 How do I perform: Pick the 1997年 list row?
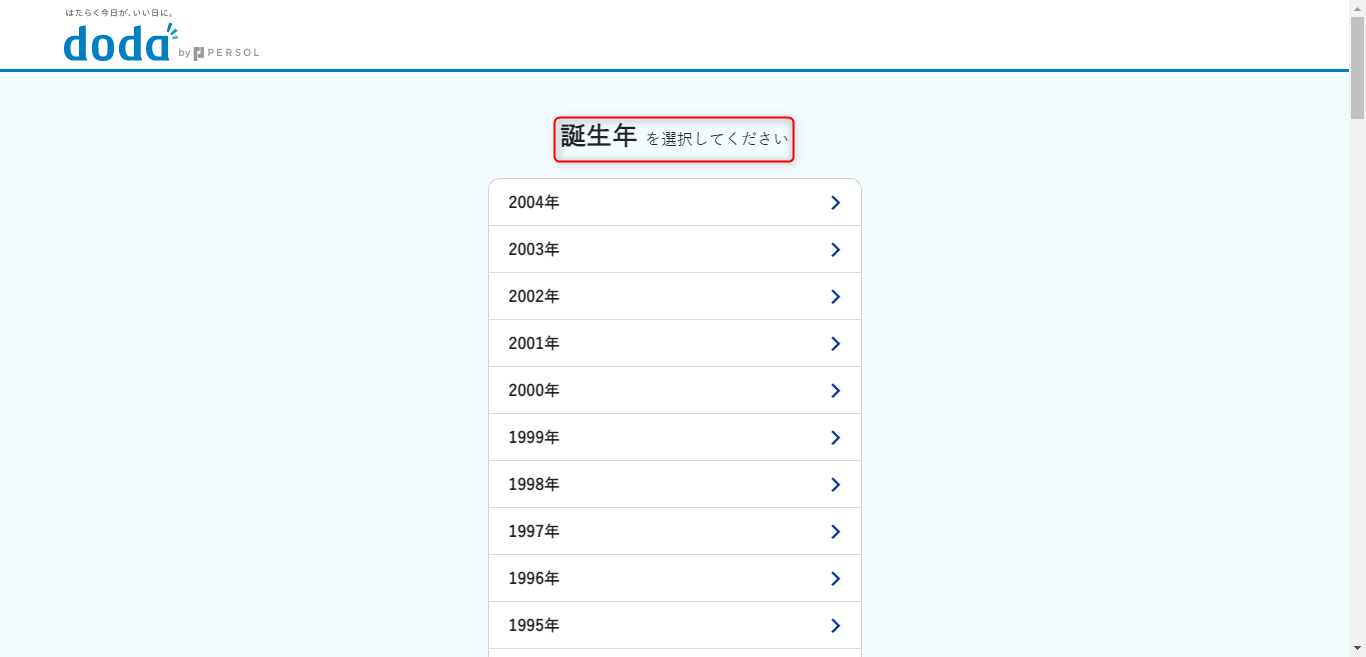[674, 532]
